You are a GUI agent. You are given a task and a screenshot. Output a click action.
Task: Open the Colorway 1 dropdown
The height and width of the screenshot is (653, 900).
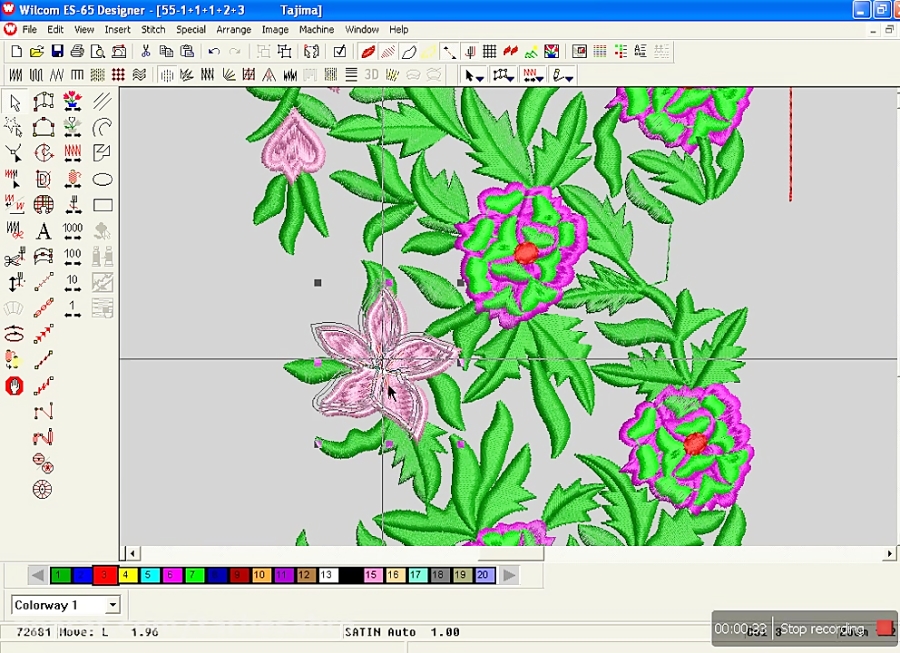(x=114, y=605)
